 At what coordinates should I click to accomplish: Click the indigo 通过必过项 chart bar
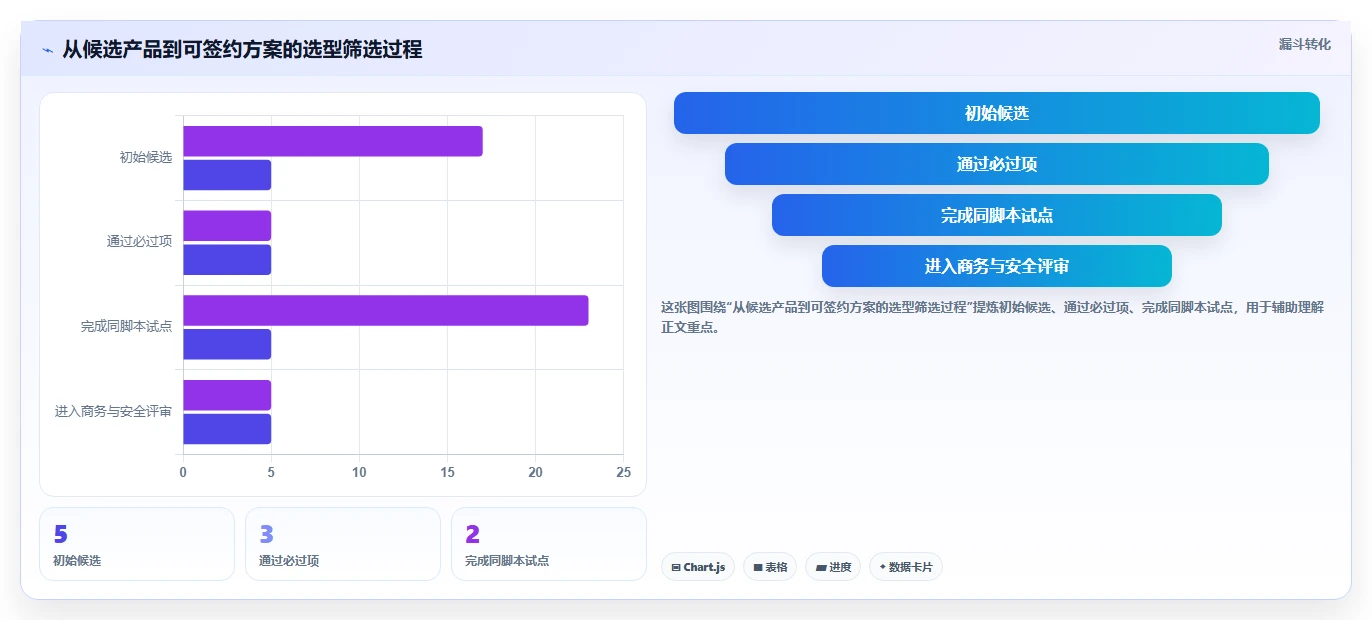(227, 260)
